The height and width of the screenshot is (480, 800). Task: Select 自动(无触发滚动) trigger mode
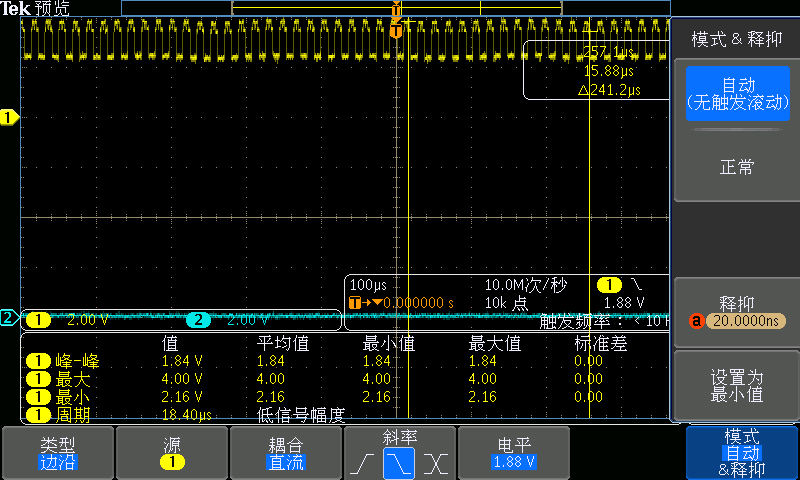click(737, 93)
